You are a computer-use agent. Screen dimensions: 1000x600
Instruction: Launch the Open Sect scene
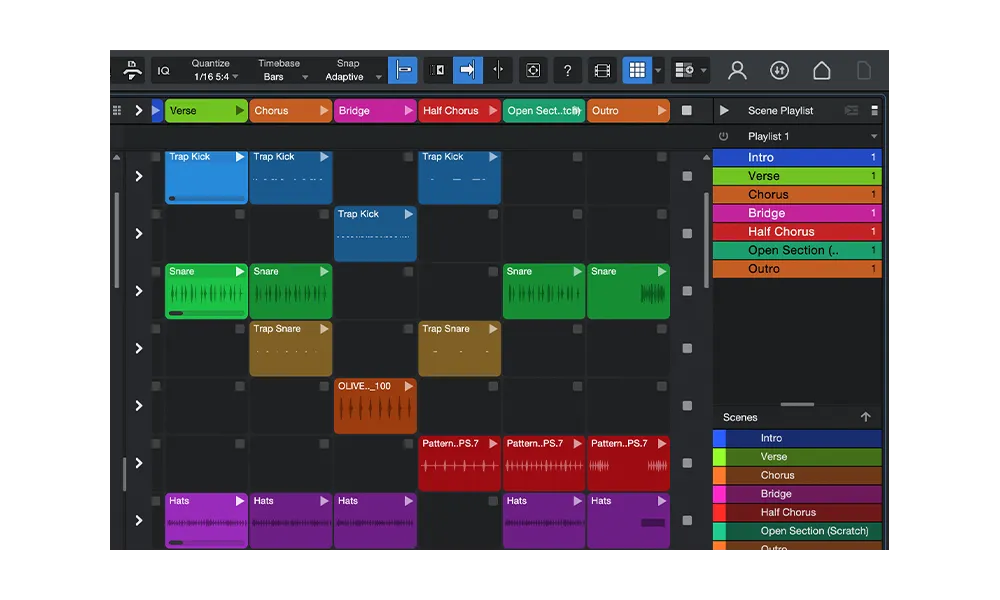point(577,111)
